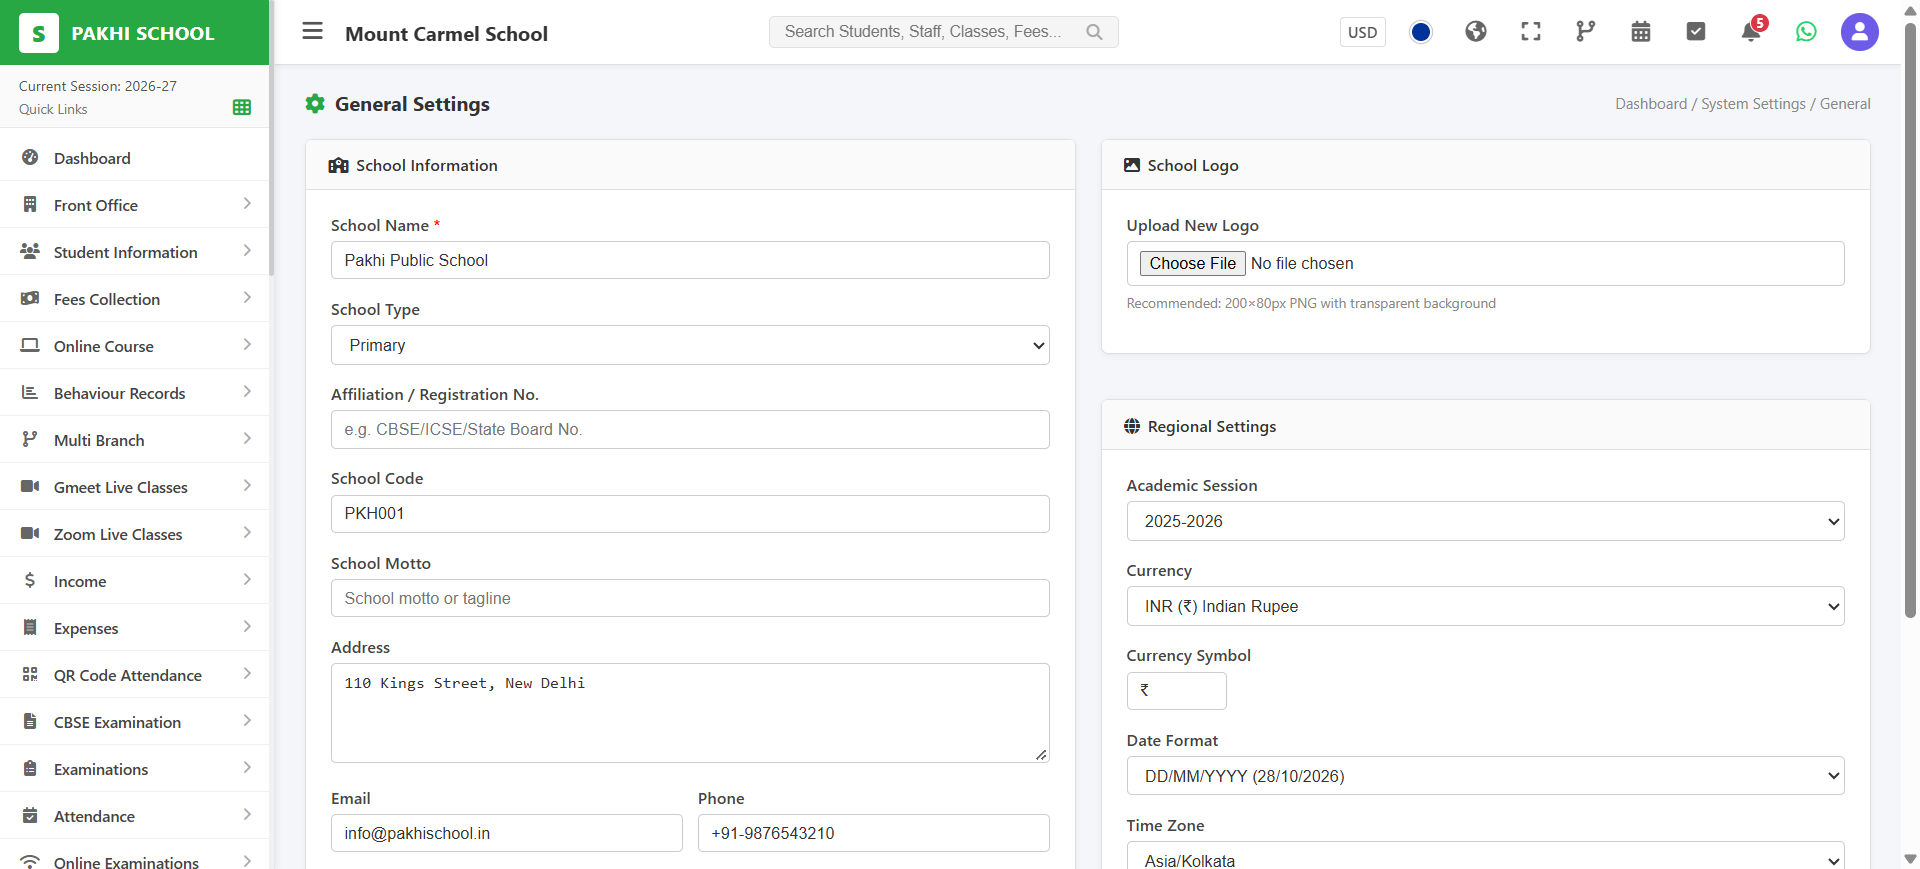Open the Time Zone dropdown
This screenshot has height=869, width=1920.
point(1485,856)
